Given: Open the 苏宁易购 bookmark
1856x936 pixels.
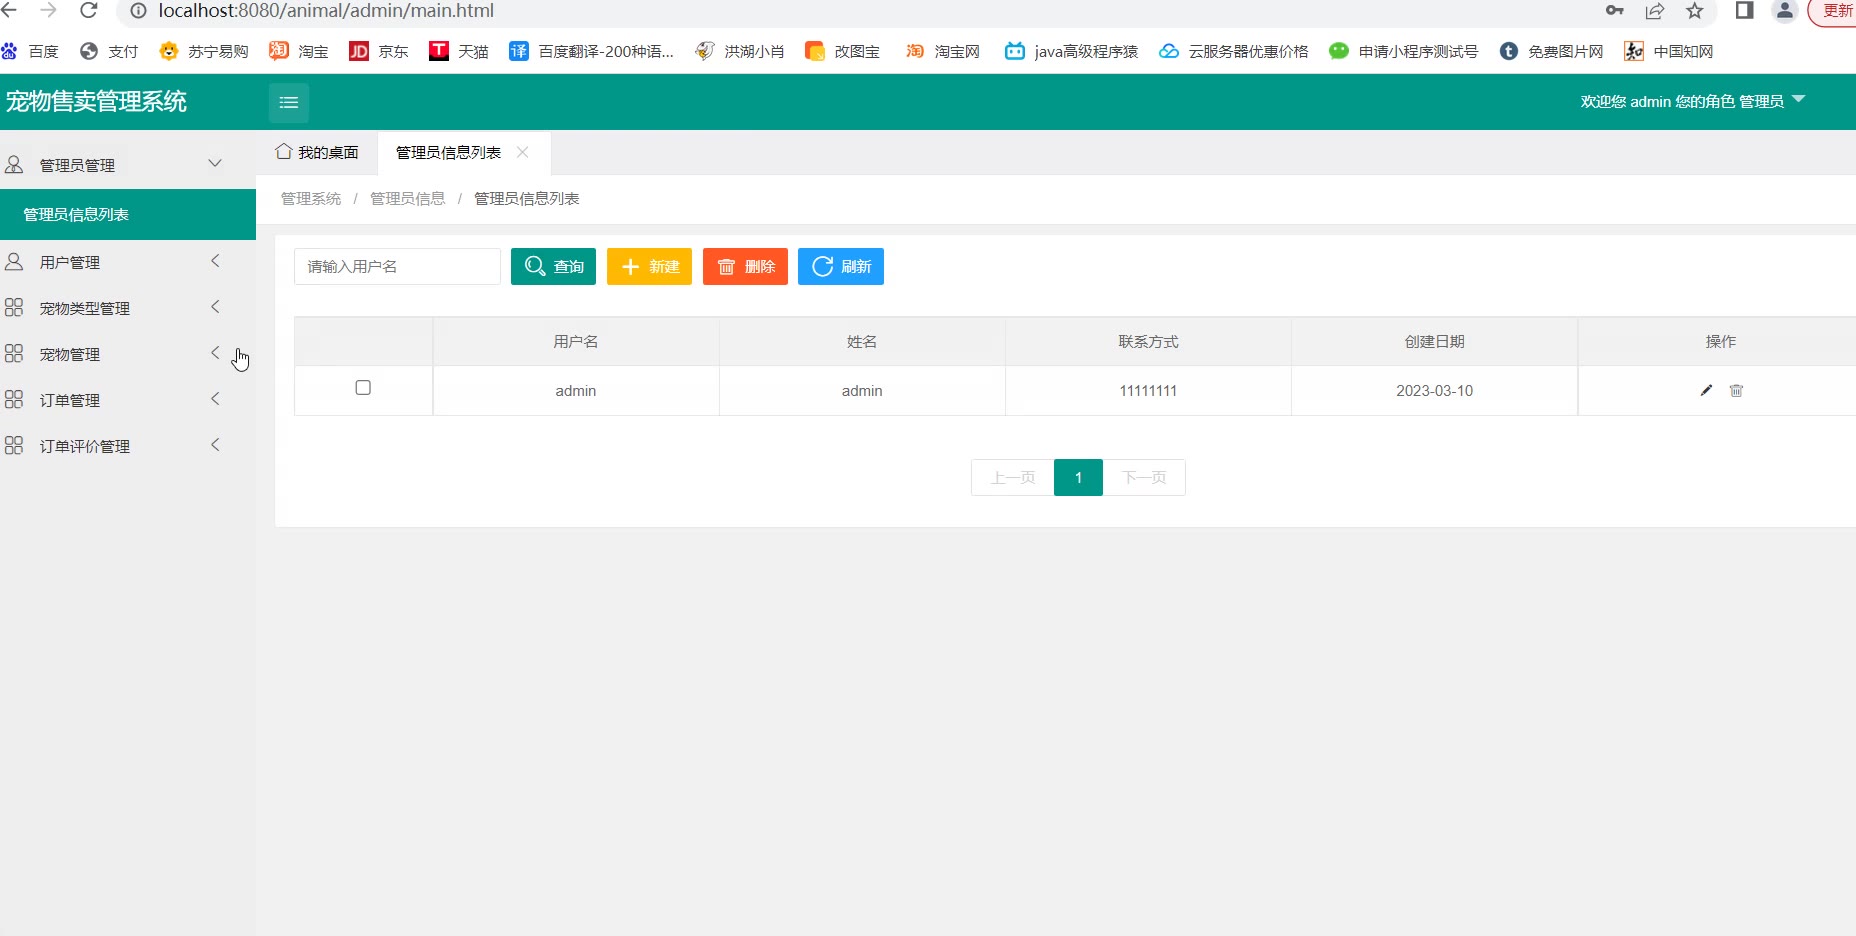Looking at the screenshot, I should coord(204,51).
